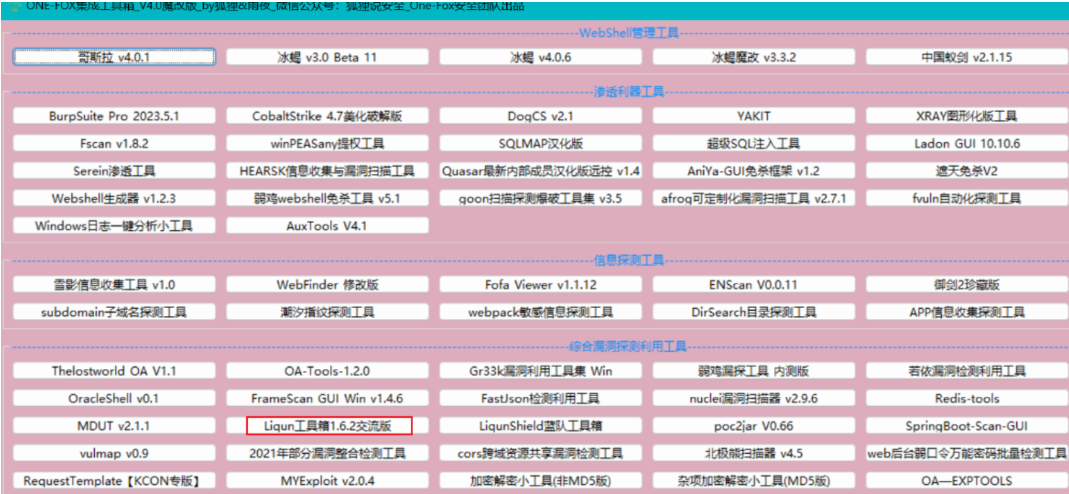Open DirSearch目录探测工具
1069x494 pixels.
click(754, 312)
